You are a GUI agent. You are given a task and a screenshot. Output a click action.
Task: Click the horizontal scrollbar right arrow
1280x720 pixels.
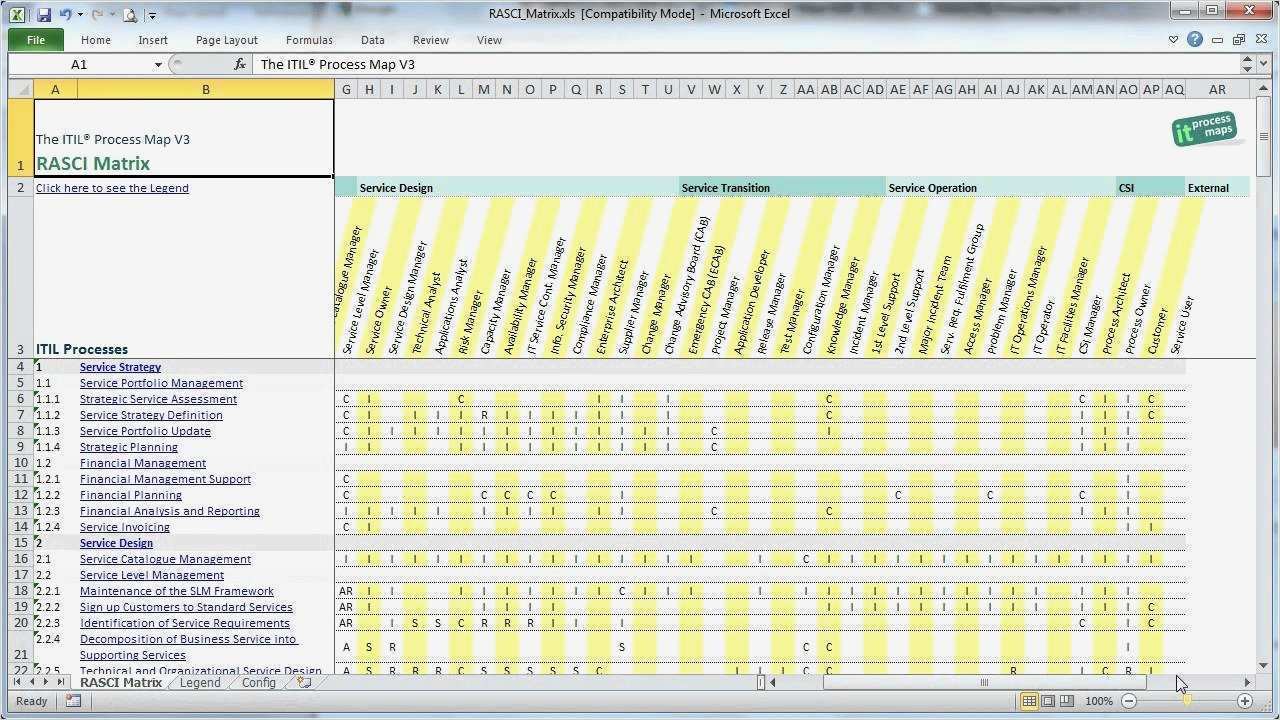(1246, 683)
